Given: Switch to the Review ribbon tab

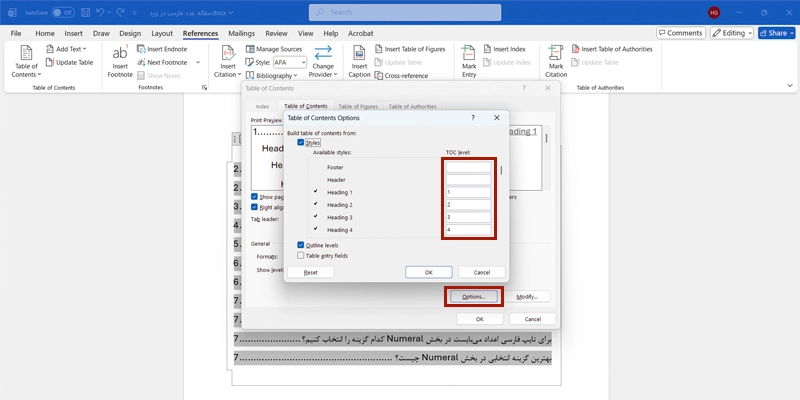Looking at the screenshot, I should click(x=276, y=33).
